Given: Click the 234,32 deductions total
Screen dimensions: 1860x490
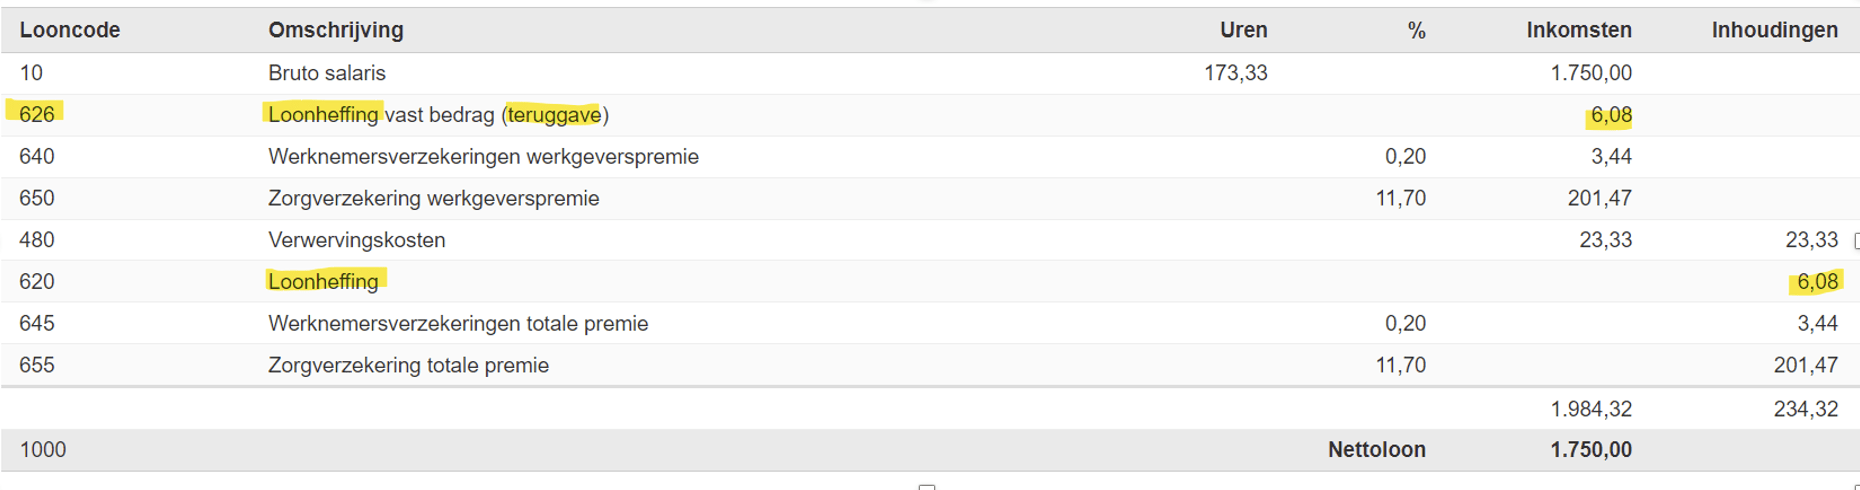Looking at the screenshot, I should 1805,408.
